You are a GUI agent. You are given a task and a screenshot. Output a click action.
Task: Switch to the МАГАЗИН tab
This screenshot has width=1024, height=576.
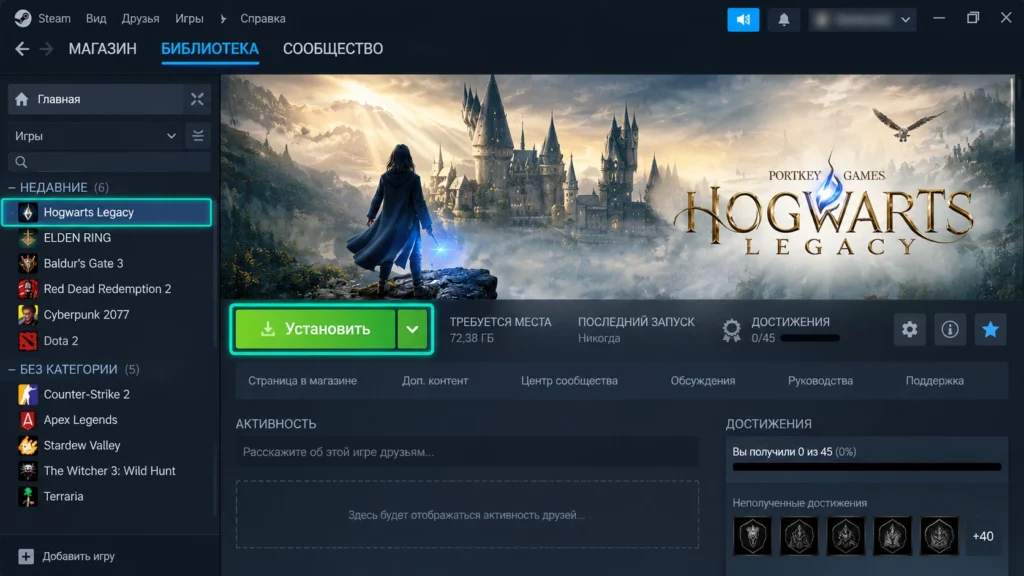pos(103,49)
